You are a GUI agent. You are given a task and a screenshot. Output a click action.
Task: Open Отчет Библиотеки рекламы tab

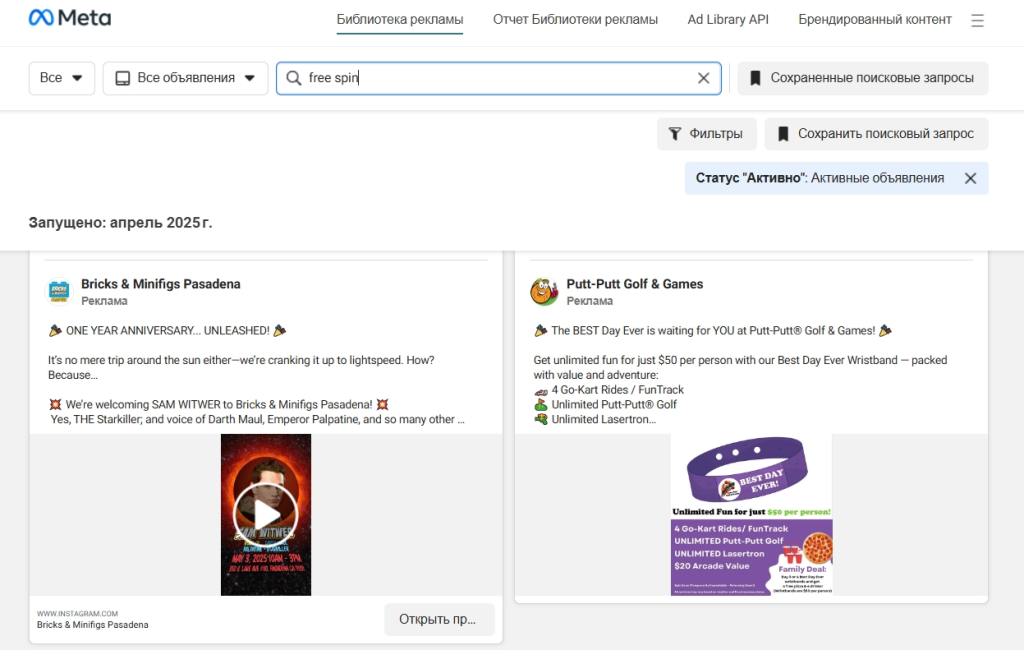coord(575,20)
